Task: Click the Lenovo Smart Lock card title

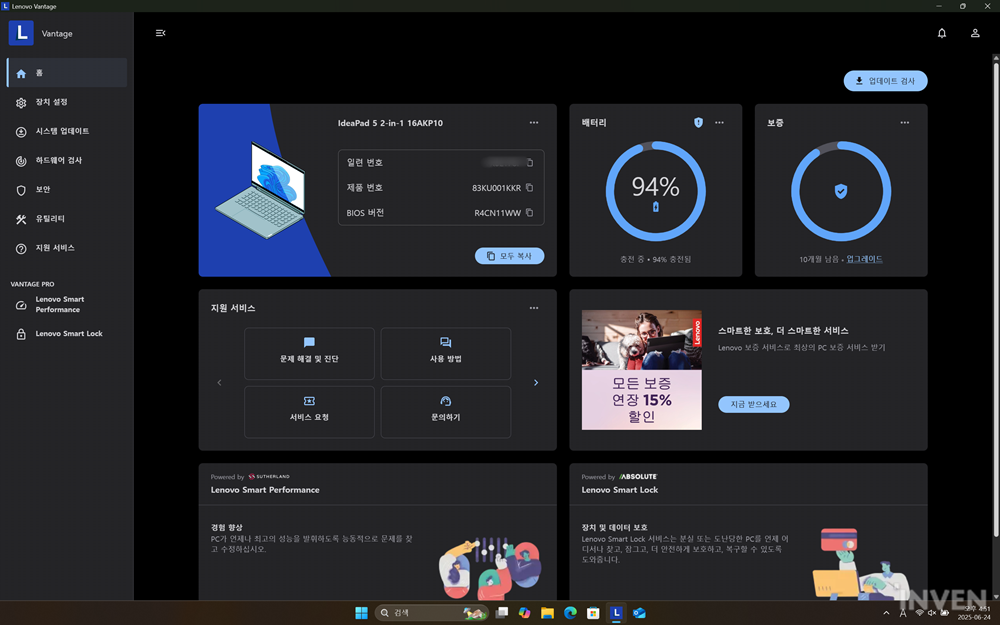Action: click(620, 490)
